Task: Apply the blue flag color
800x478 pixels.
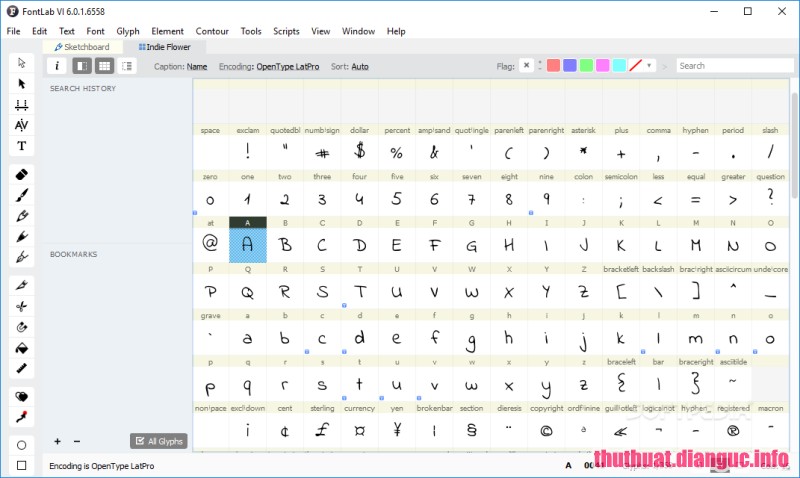Action: tap(569, 65)
